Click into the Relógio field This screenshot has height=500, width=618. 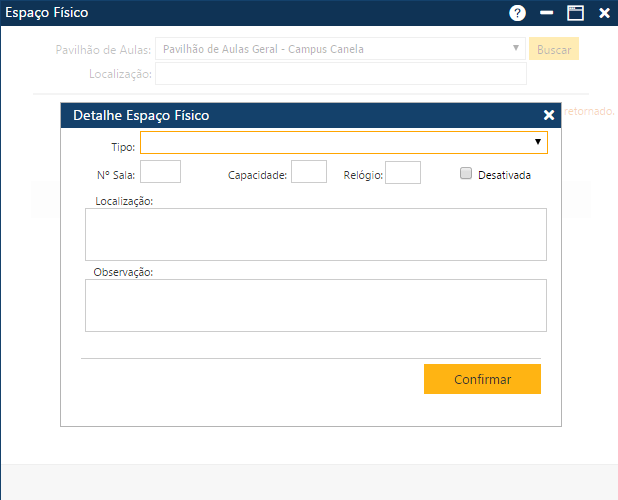(x=402, y=173)
